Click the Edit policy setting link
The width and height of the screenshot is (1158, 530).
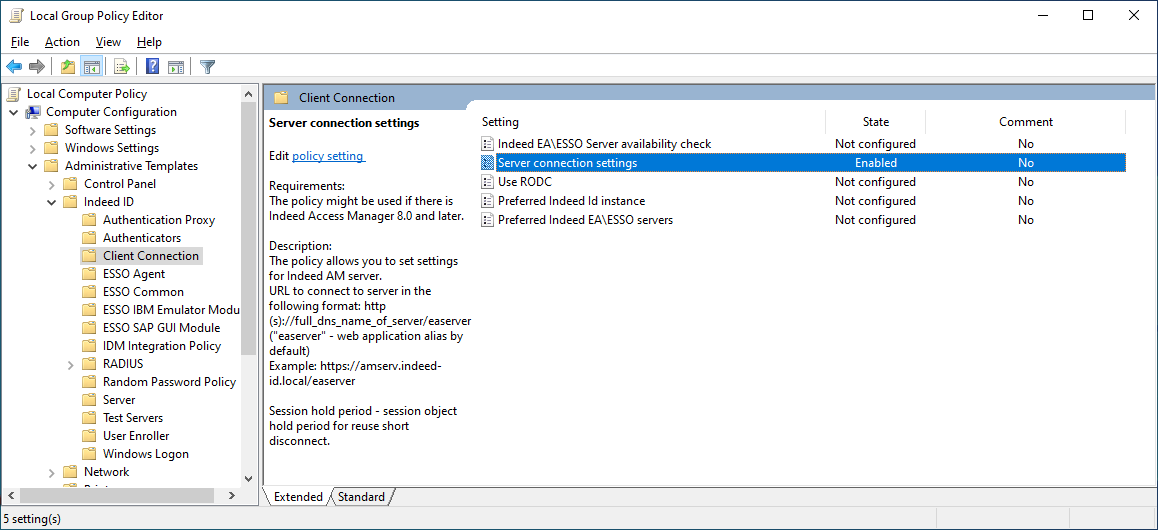tap(327, 156)
